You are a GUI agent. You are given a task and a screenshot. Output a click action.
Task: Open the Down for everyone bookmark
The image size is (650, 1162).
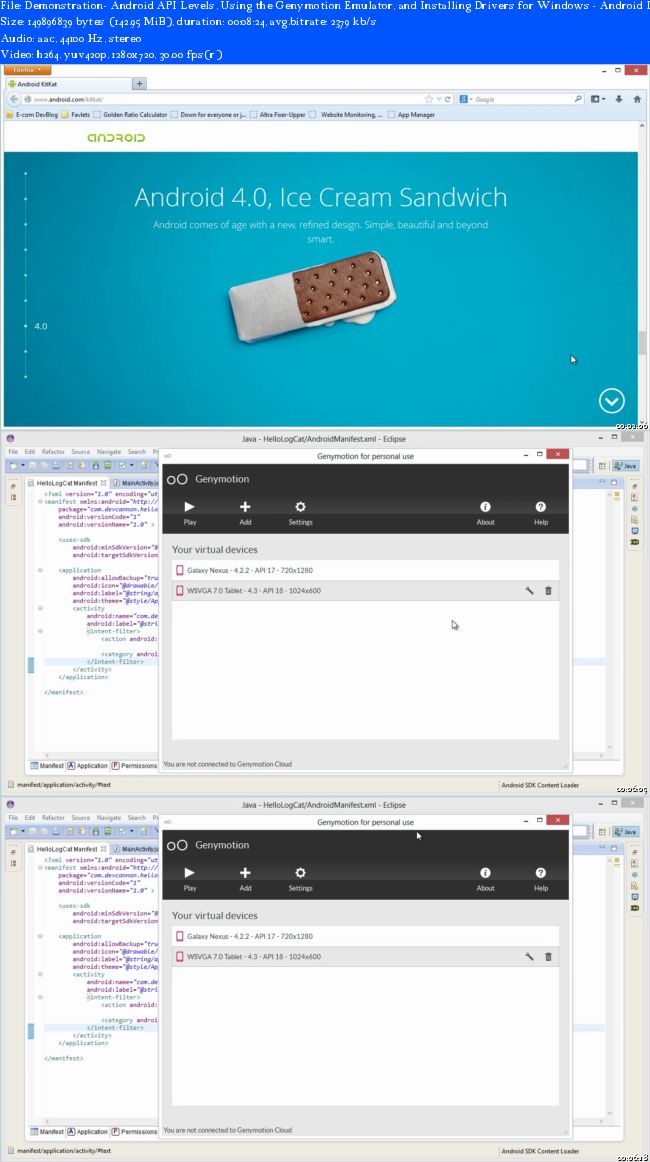(208, 115)
